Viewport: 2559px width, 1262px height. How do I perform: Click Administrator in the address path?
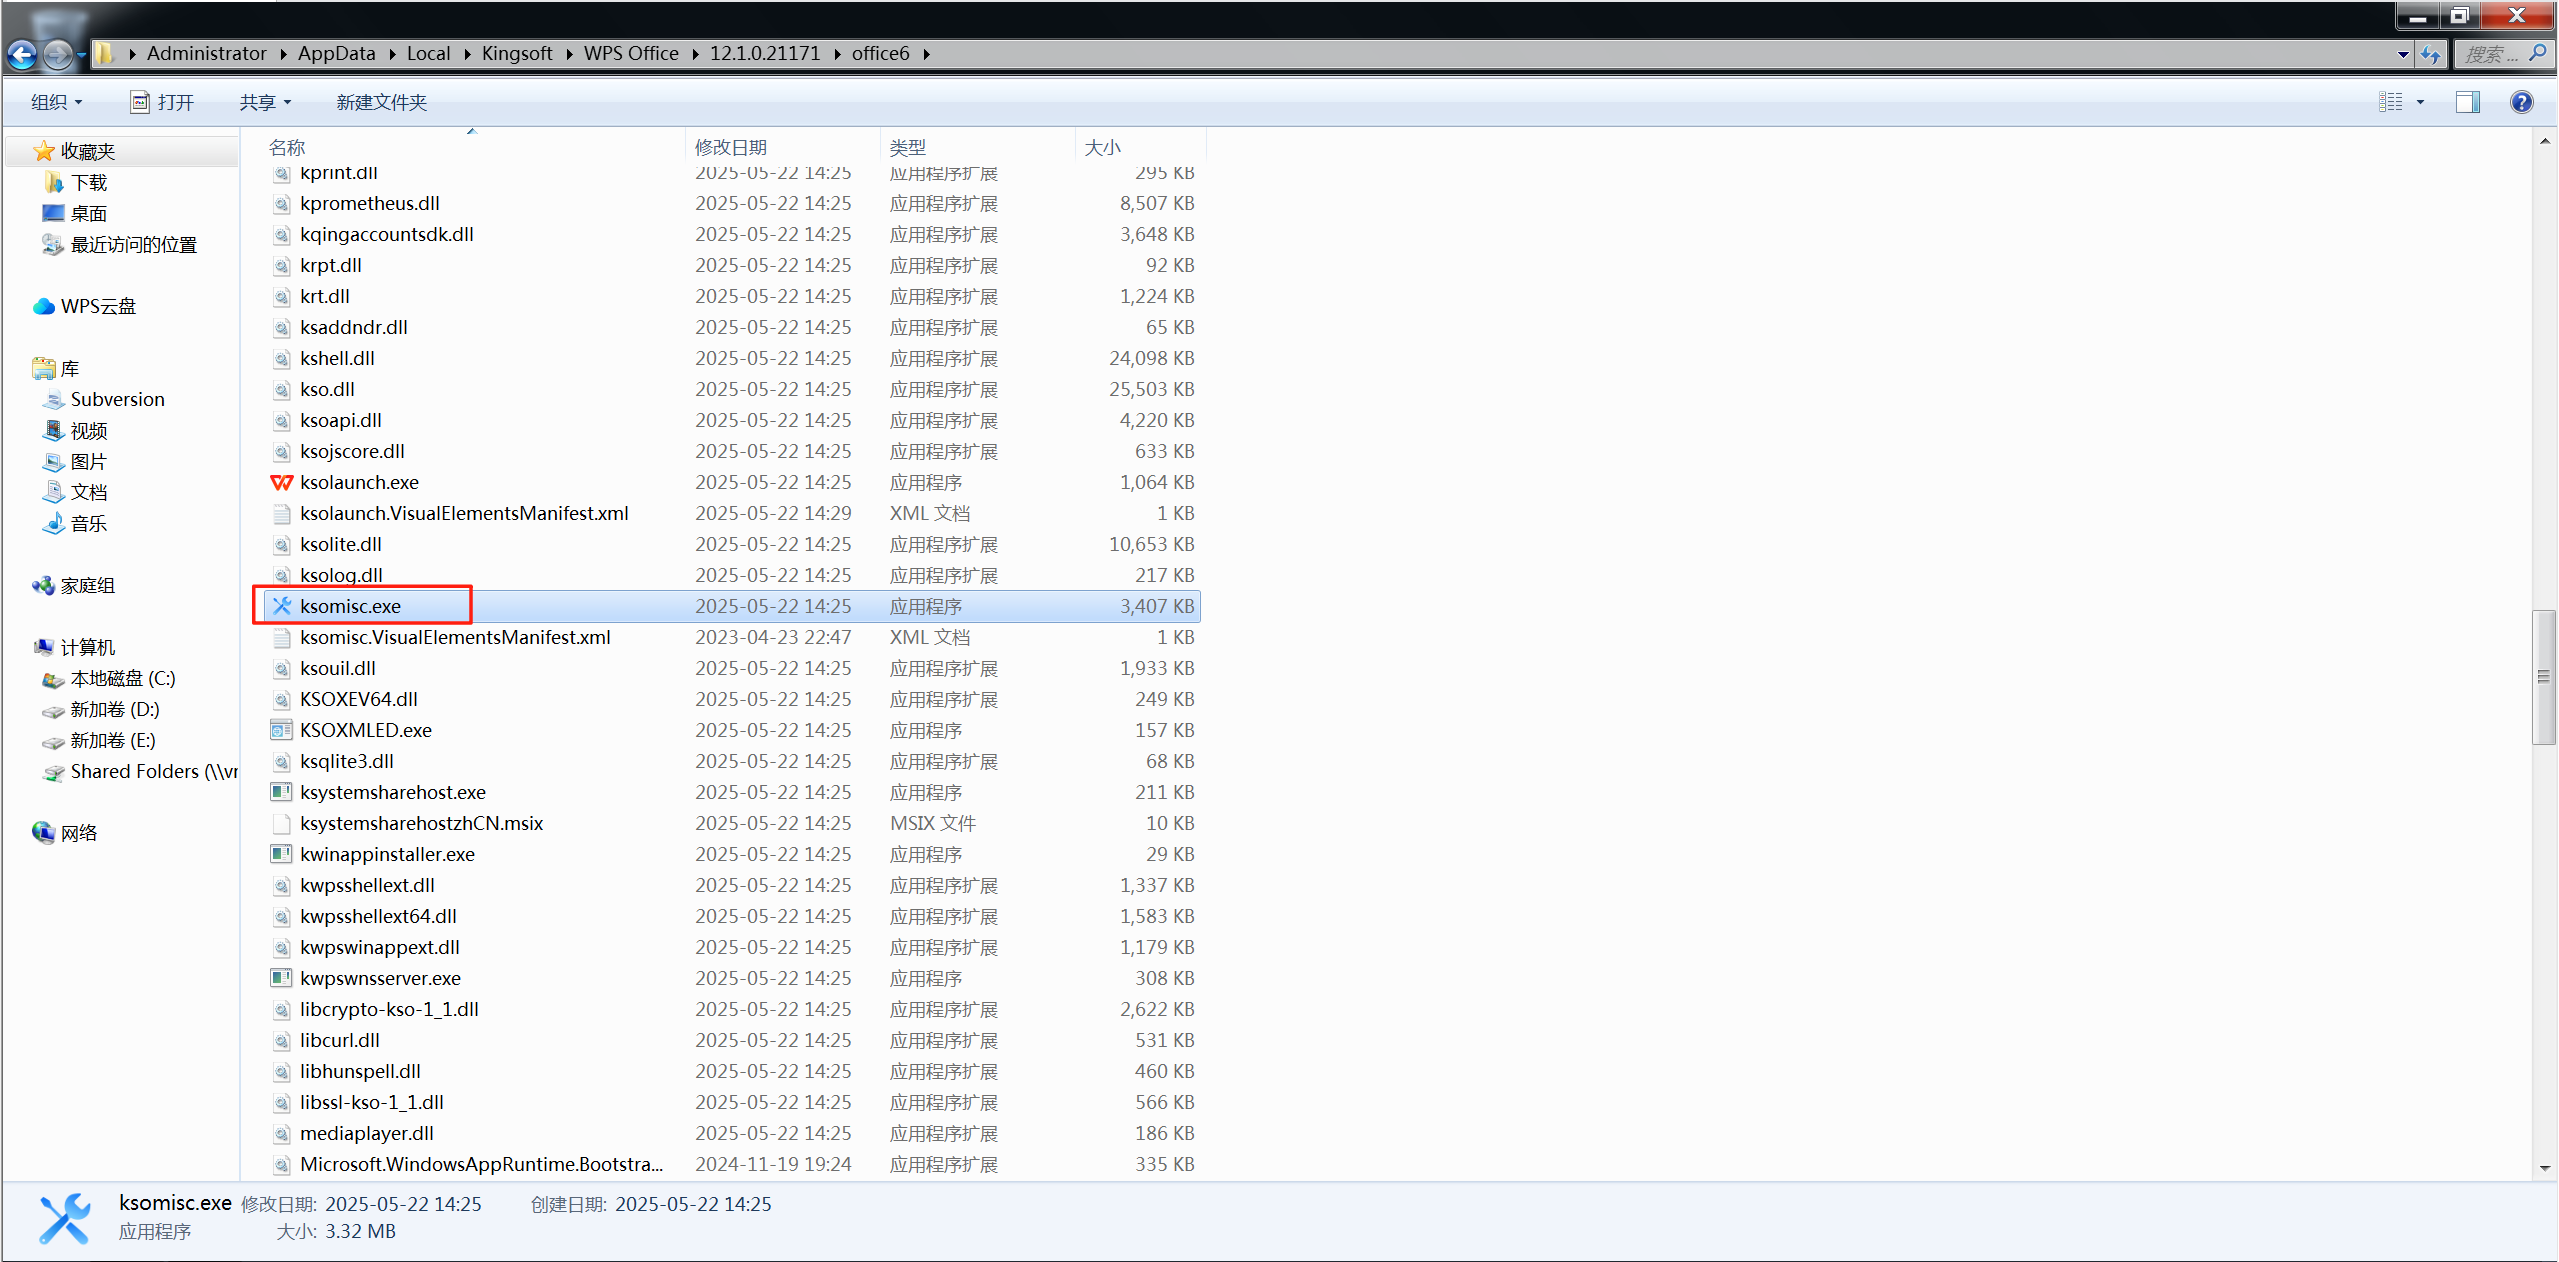click(x=206, y=54)
